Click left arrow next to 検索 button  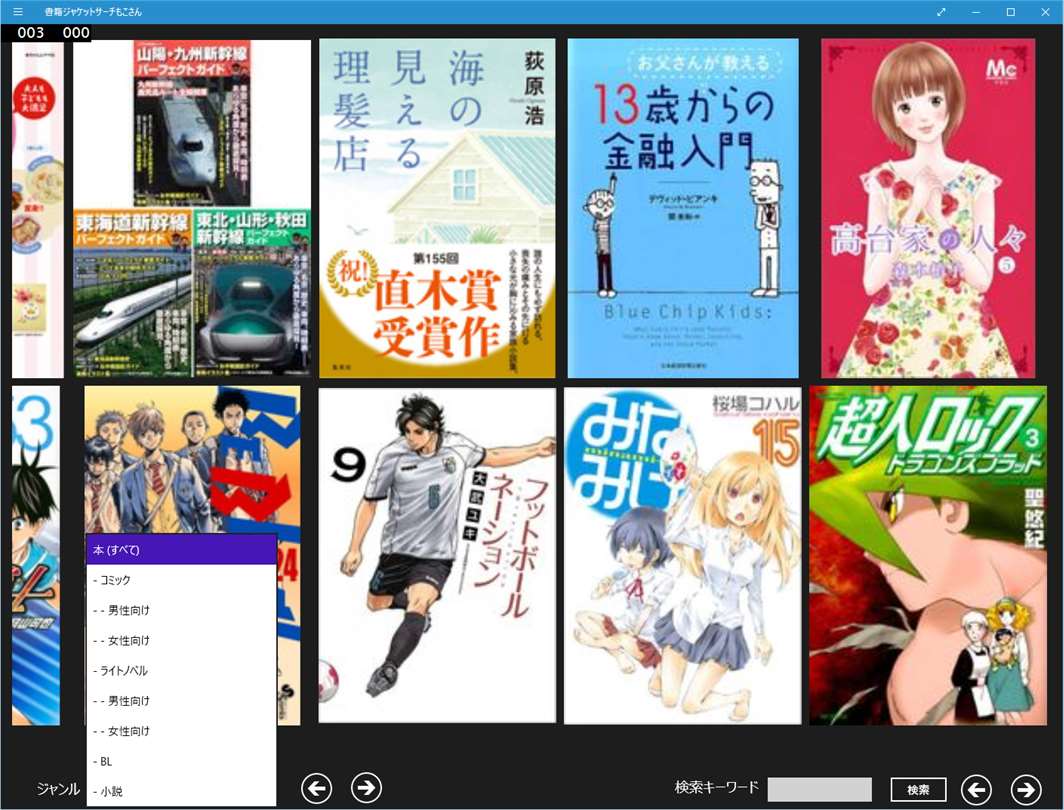tap(976, 790)
